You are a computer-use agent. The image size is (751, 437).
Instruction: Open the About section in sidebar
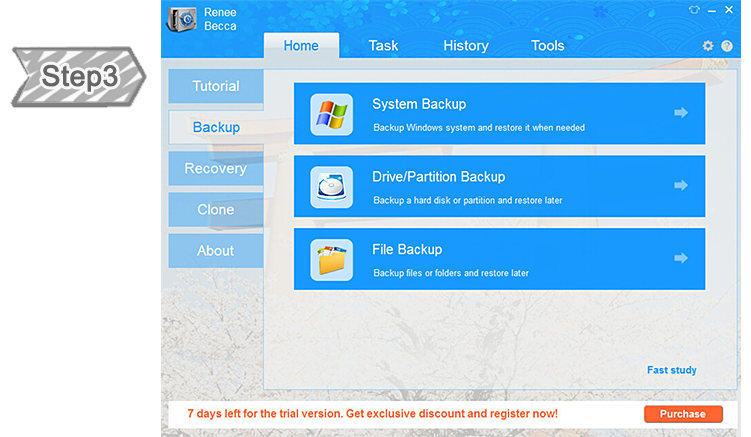click(216, 250)
